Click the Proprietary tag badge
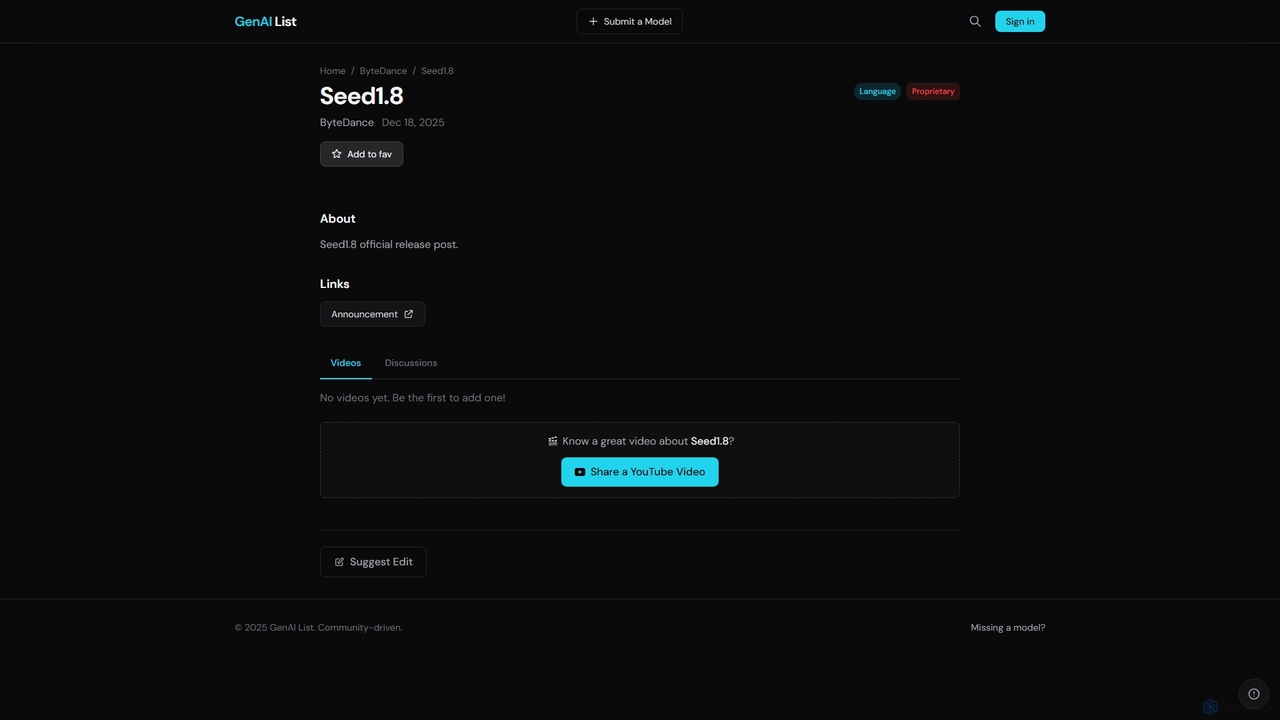This screenshot has height=720, width=1280. coord(933,91)
